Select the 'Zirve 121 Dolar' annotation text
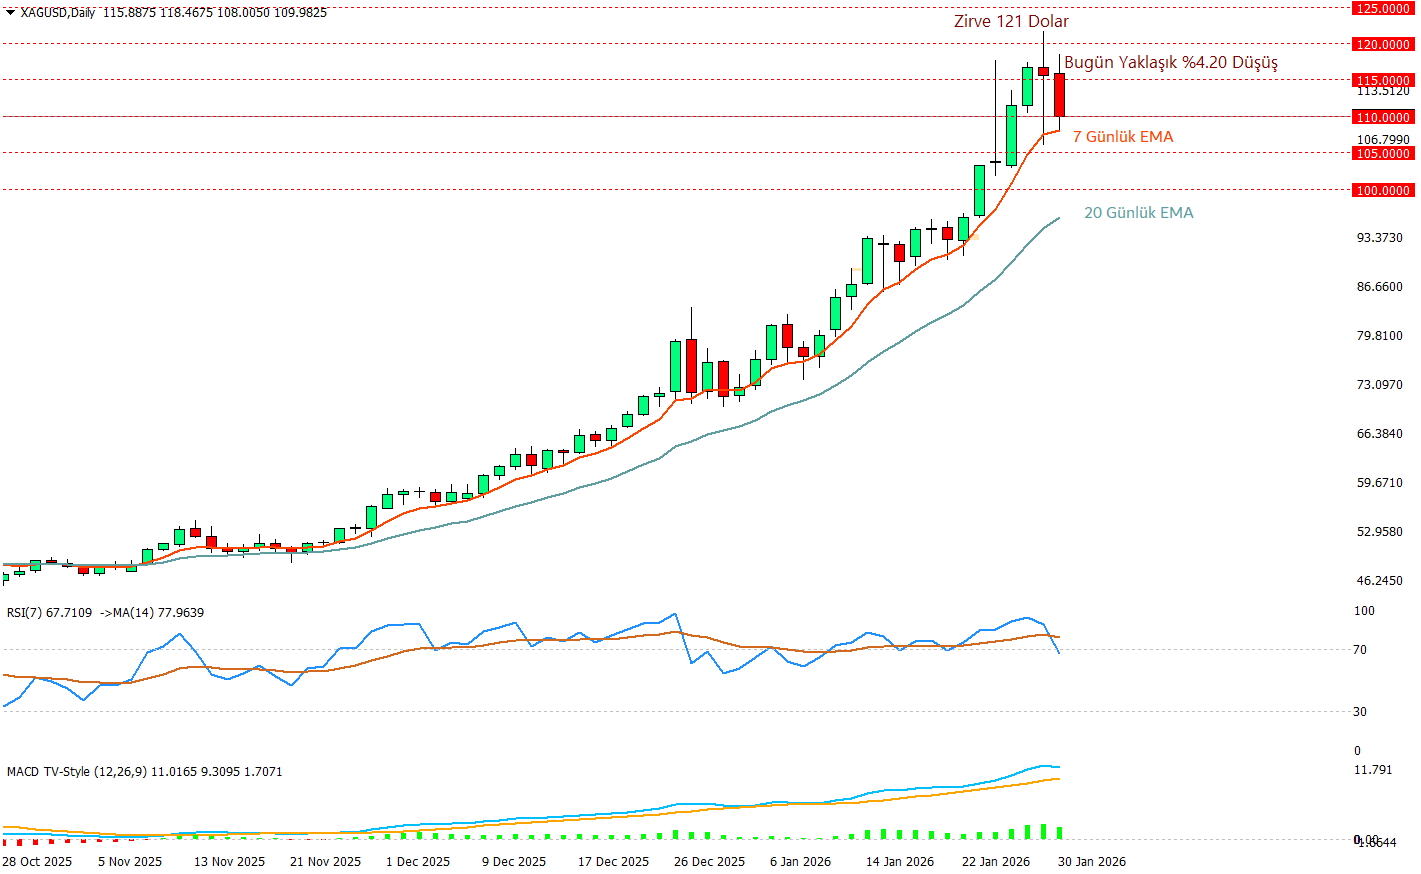This screenshot has height=874, width=1421. [1010, 22]
